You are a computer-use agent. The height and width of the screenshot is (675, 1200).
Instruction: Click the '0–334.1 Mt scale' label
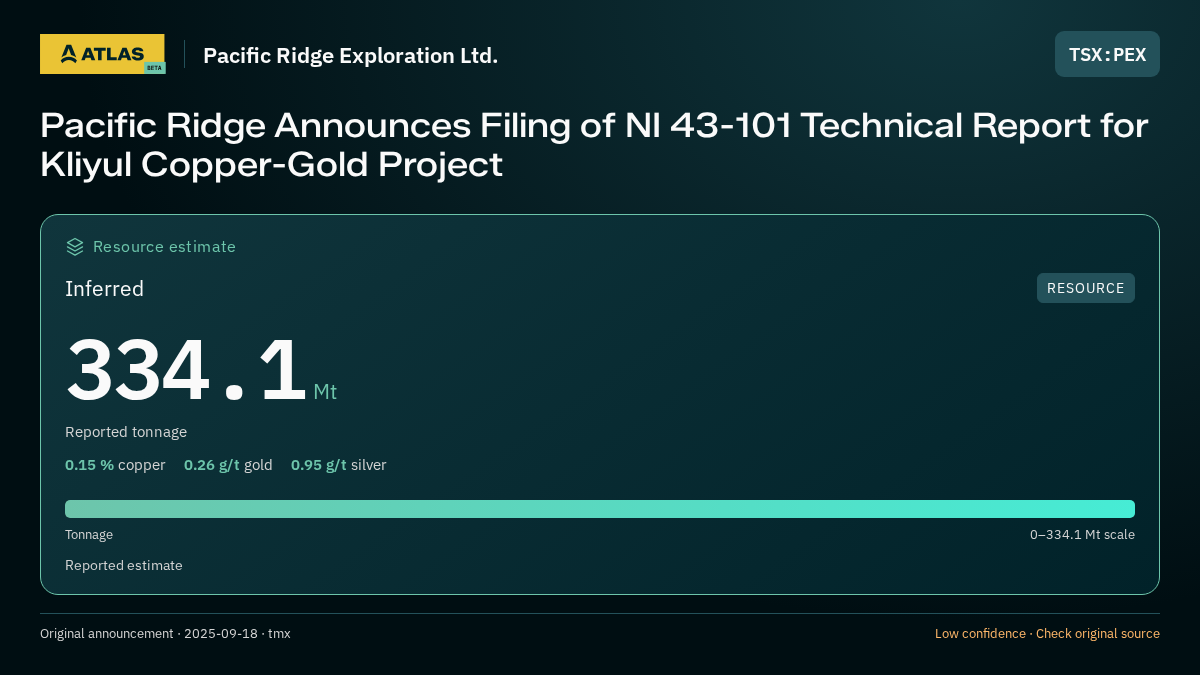[x=1082, y=535]
